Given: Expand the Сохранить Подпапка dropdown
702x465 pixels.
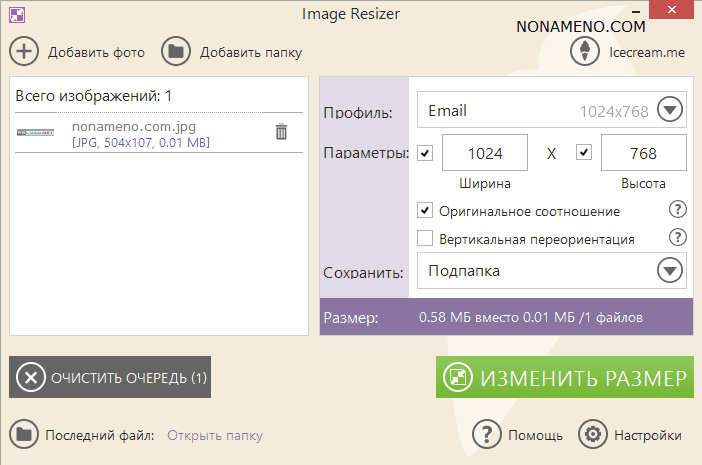Looking at the screenshot, I should click(x=669, y=271).
